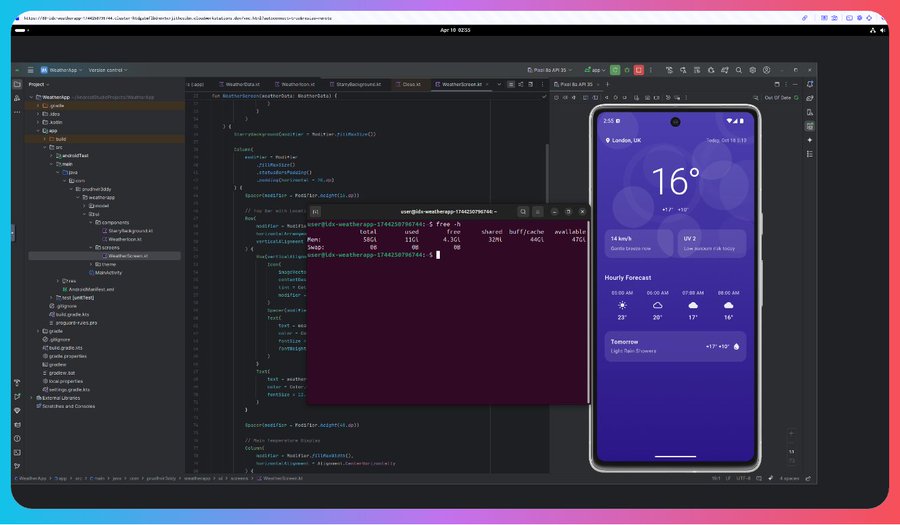Open the Build hammer tool window
The width and height of the screenshot is (900, 525).
pos(17,383)
